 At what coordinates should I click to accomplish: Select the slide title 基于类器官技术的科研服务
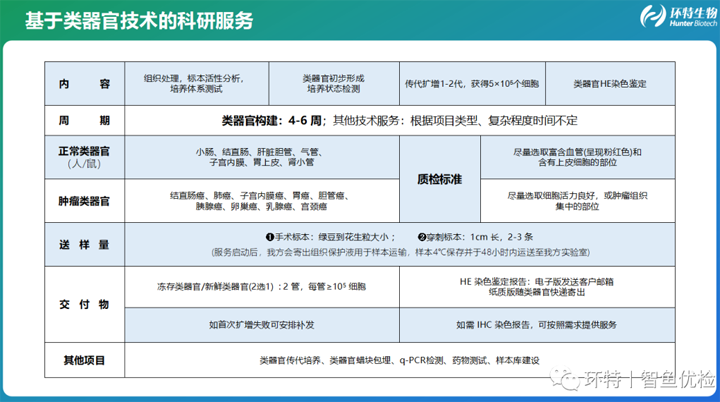[x=139, y=21]
